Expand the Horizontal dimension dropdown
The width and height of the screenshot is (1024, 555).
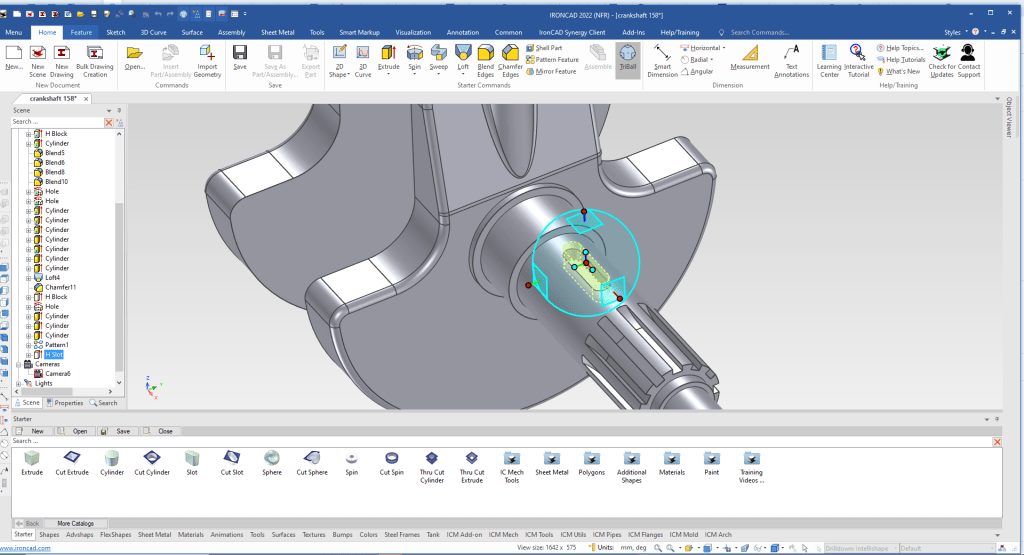[723, 48]
